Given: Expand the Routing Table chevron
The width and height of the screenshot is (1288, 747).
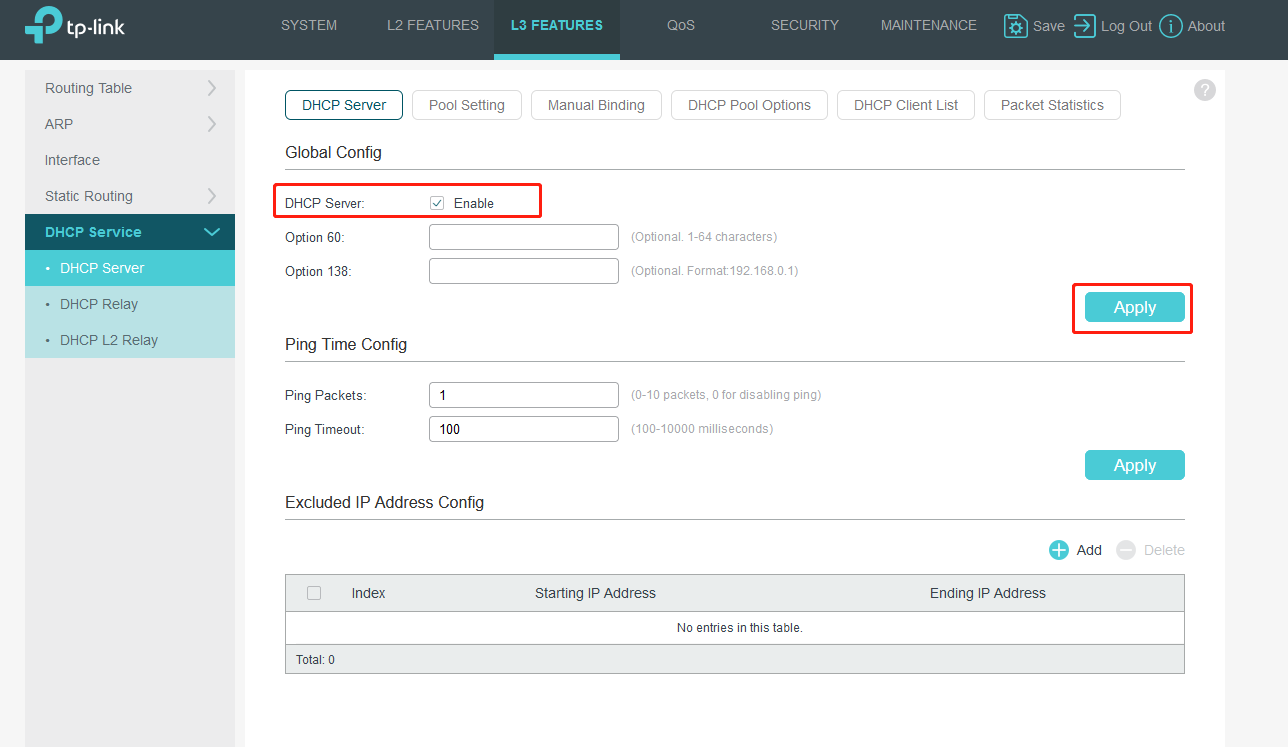Looking at the screenshot, I should pos(211,88).
